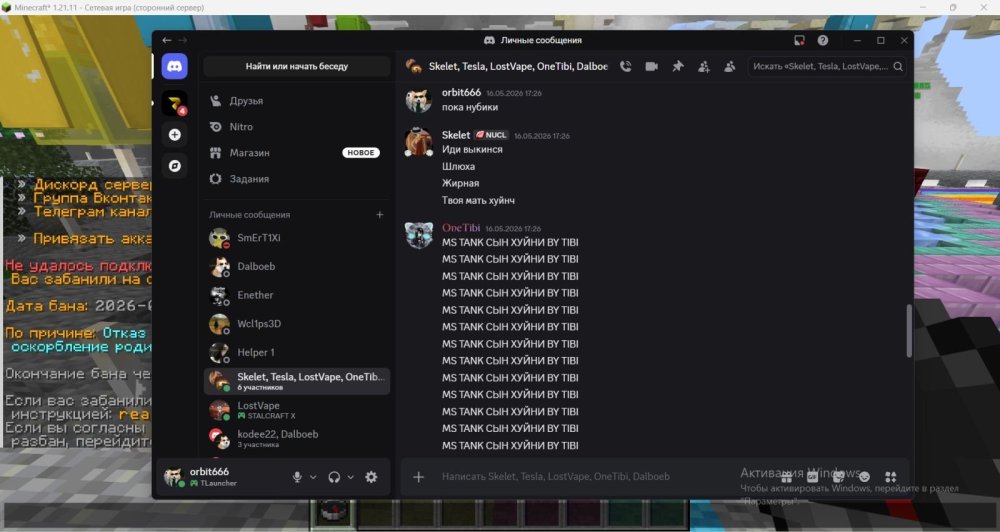Click the Личные сообщения title in the title bar
Image resolution: width=1000 pixels, height=532 pixels.
click(x=541, y=40)
